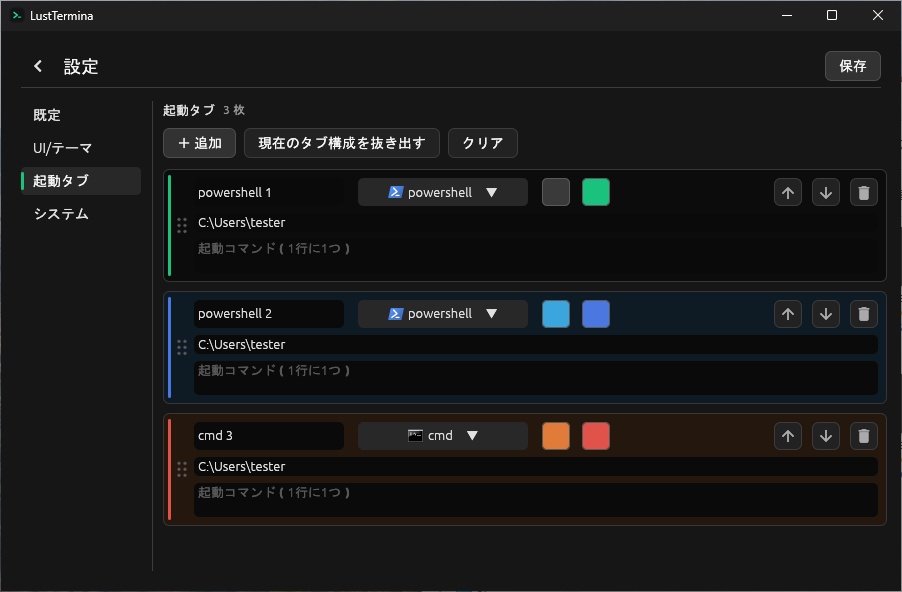Move powershell 1 tab down

click(825, 192)
